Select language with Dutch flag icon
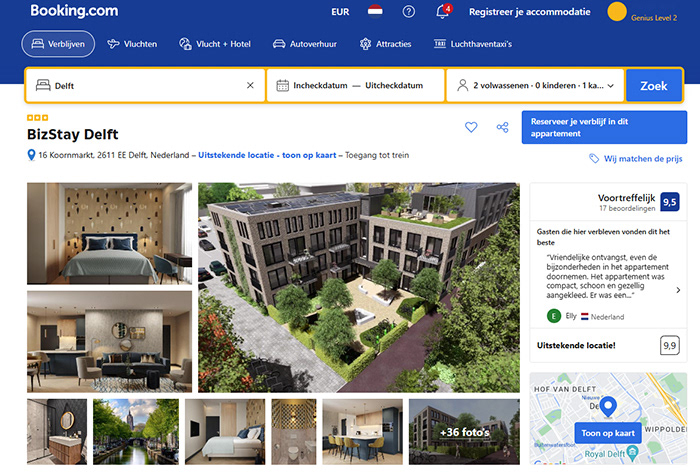Image resolution: width=700 pixels, height=472 pixels. click(x=375, y=11)
